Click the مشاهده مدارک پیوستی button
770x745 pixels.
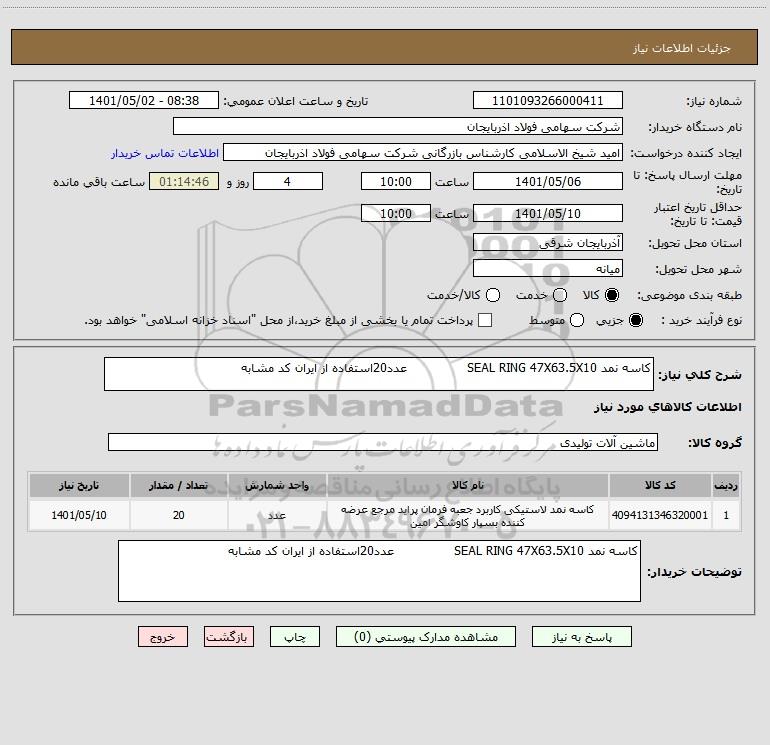pyautogui.click(x=426, y=637)
